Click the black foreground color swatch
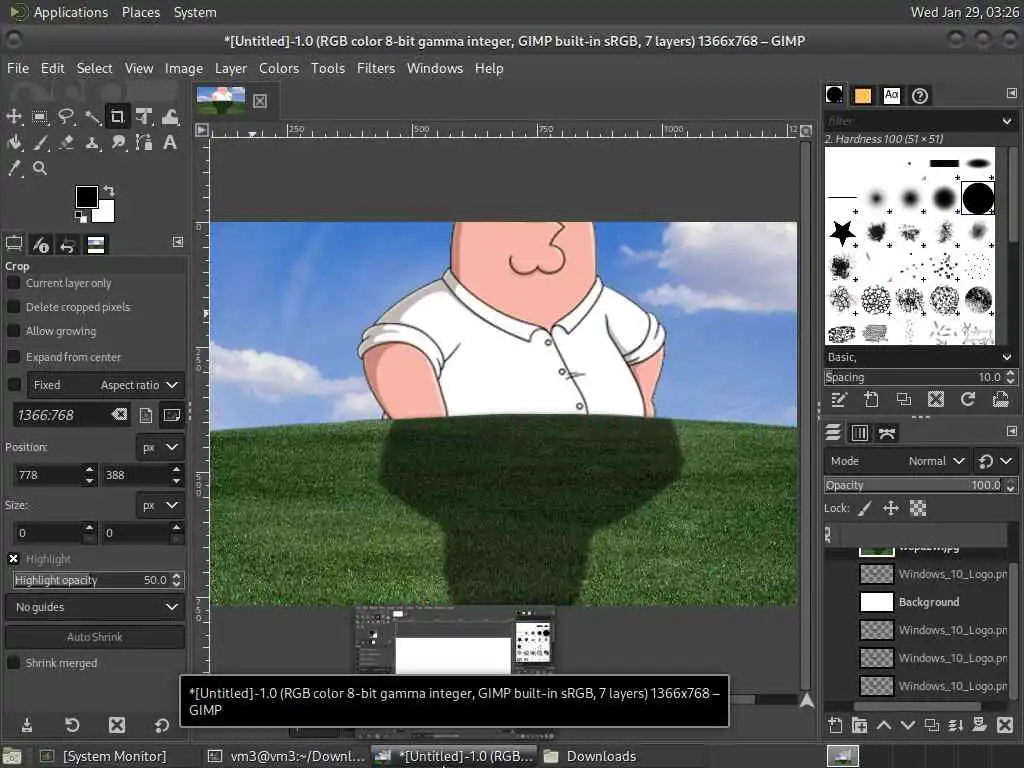Screen dimensions: 1024x768 (87, 197)
